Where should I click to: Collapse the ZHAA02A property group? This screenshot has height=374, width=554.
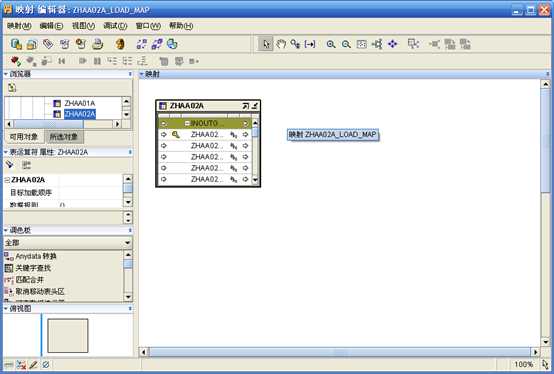tap(7, 180)
